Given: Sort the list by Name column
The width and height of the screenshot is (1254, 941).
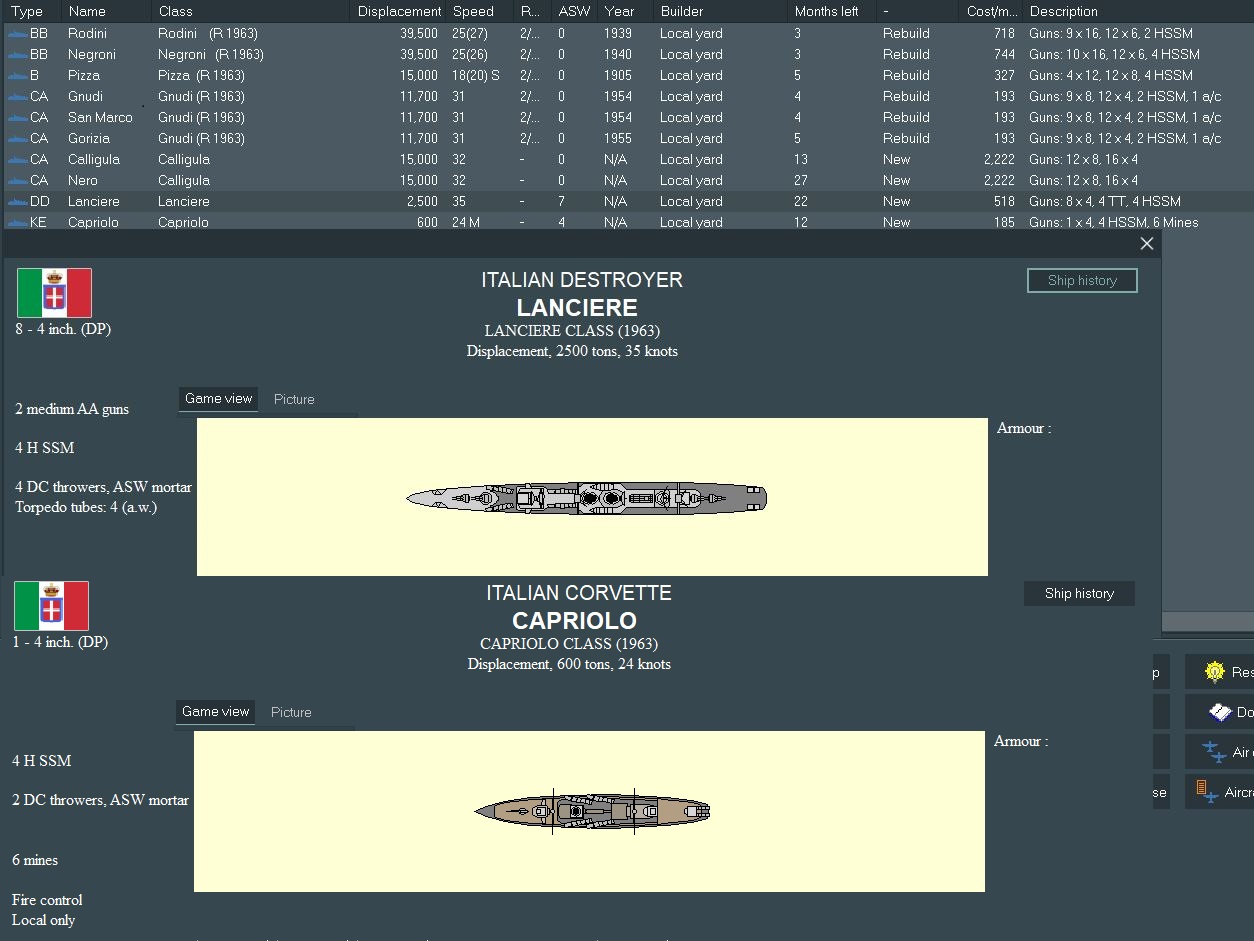Looking at the screenshot, I should pos(107,11).
